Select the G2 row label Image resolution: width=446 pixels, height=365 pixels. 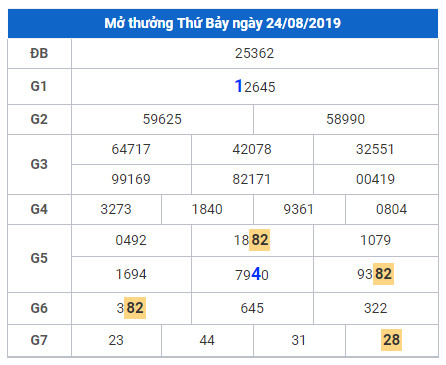click(39, 119)
